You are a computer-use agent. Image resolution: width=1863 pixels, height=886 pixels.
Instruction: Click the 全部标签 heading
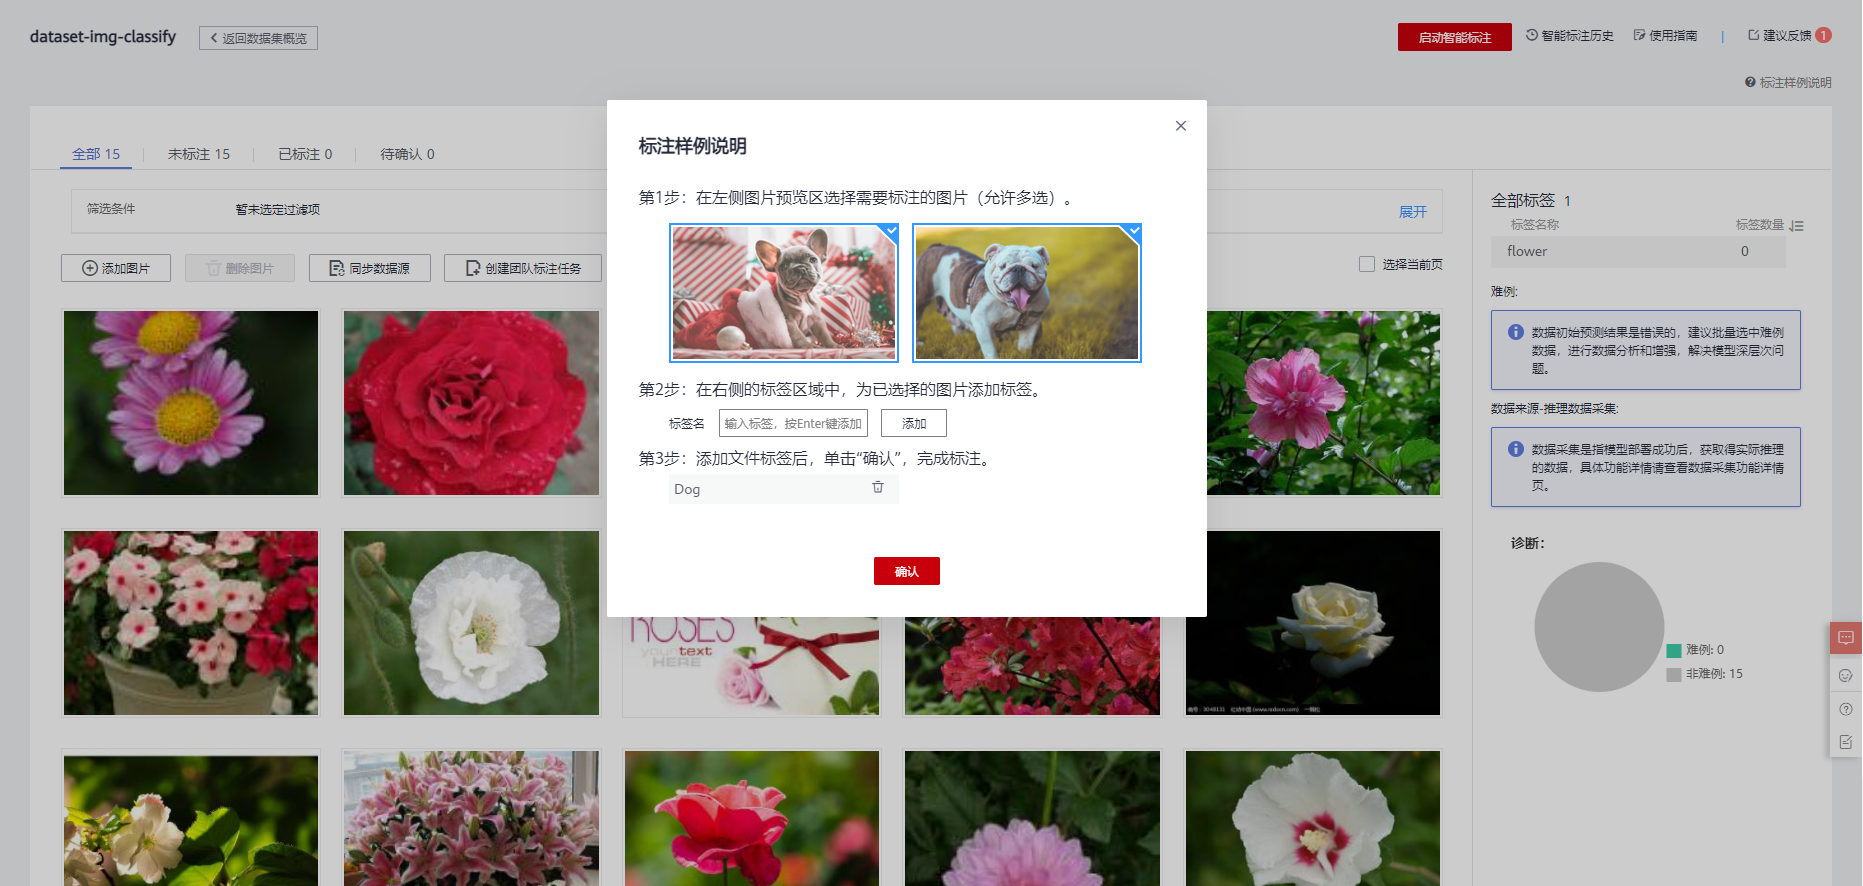point(1523,200)
